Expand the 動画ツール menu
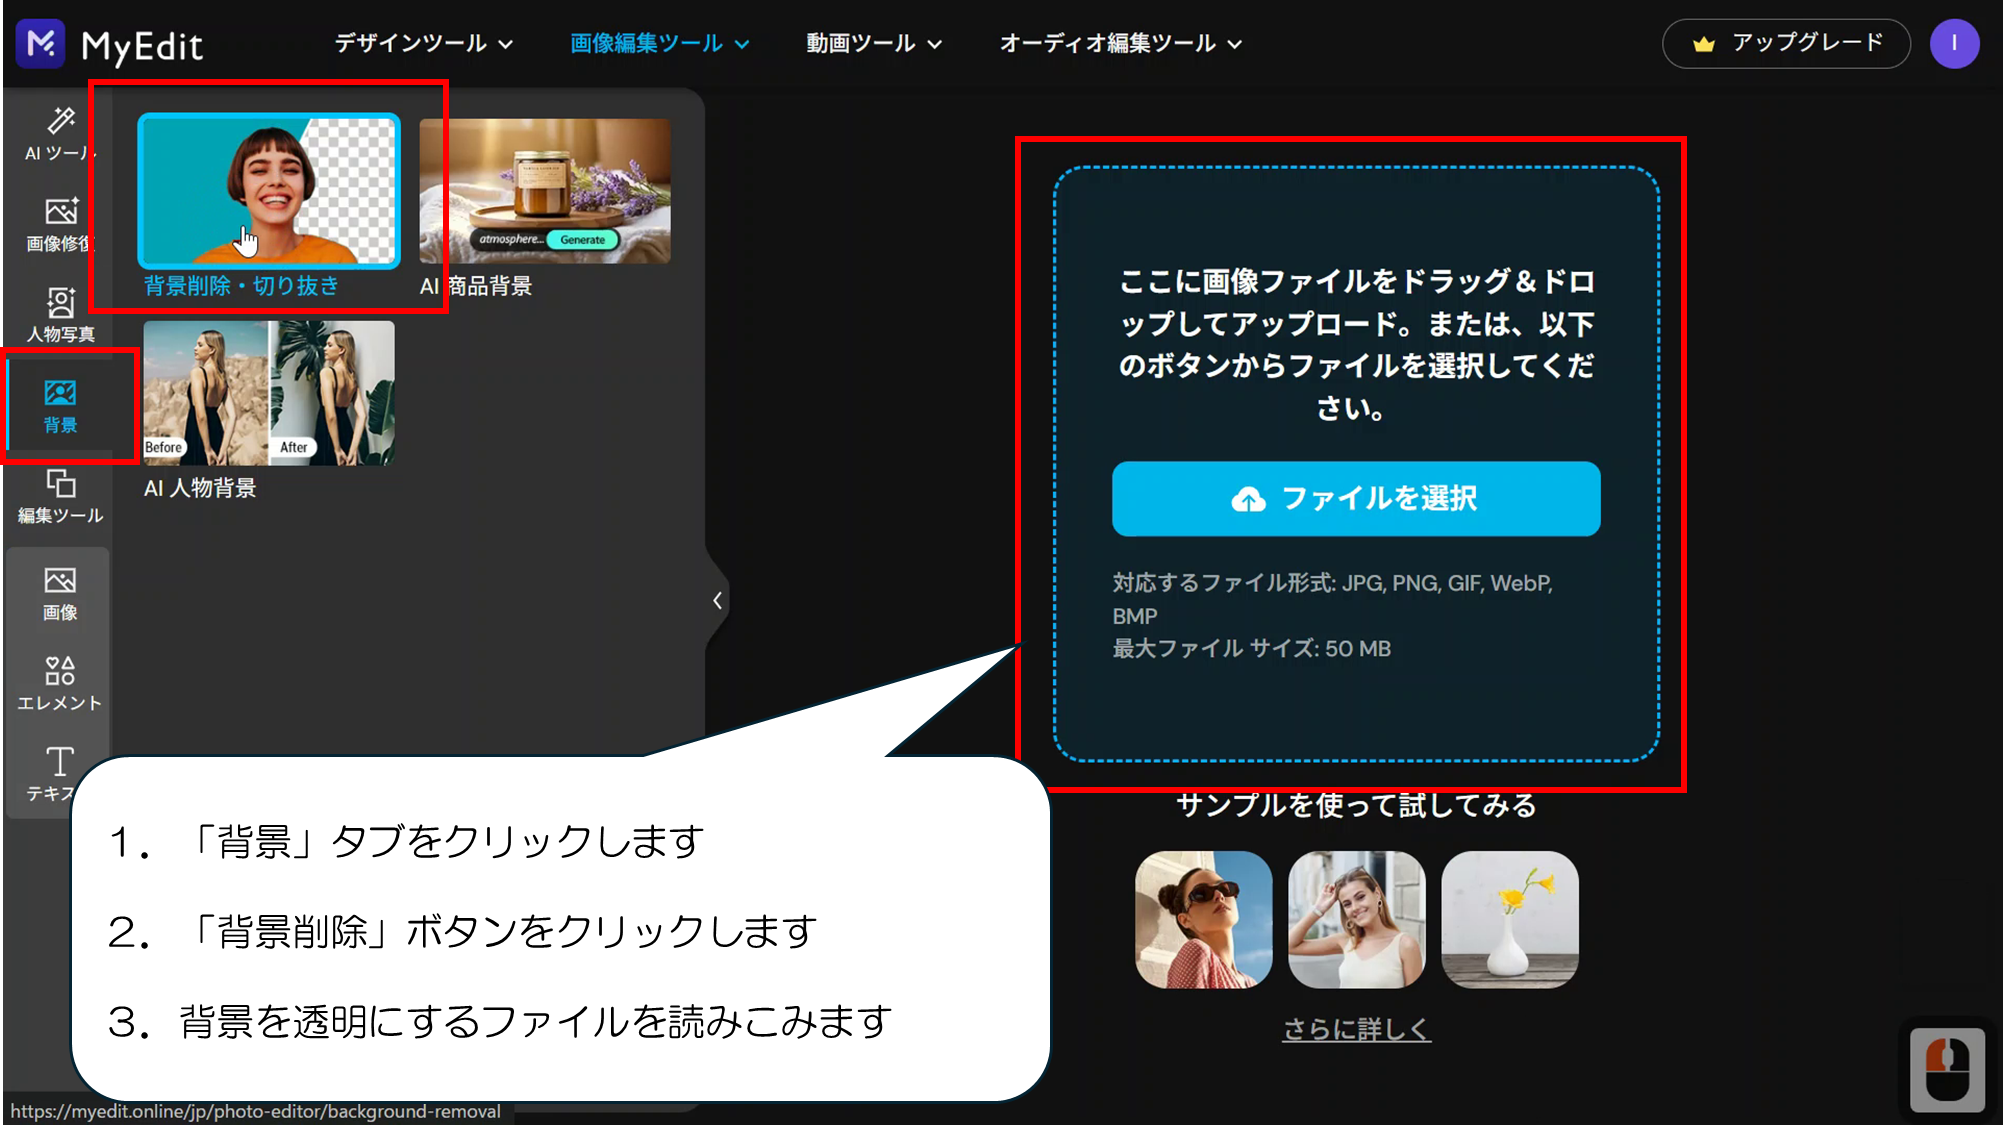 874,44
